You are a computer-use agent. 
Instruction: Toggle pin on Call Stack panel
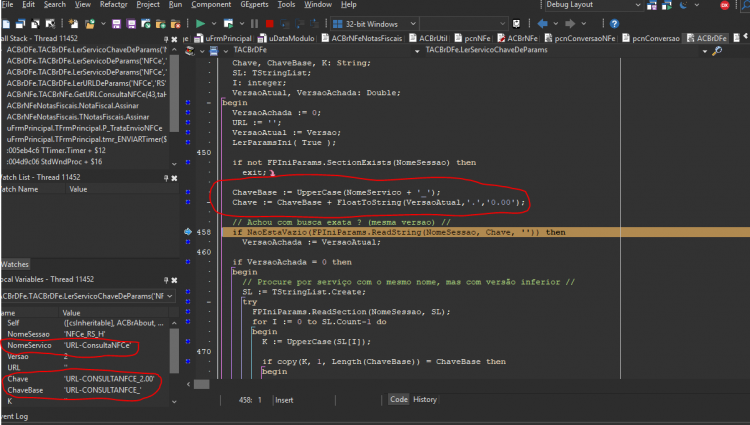pyautogui.click(x=166, y=39)
